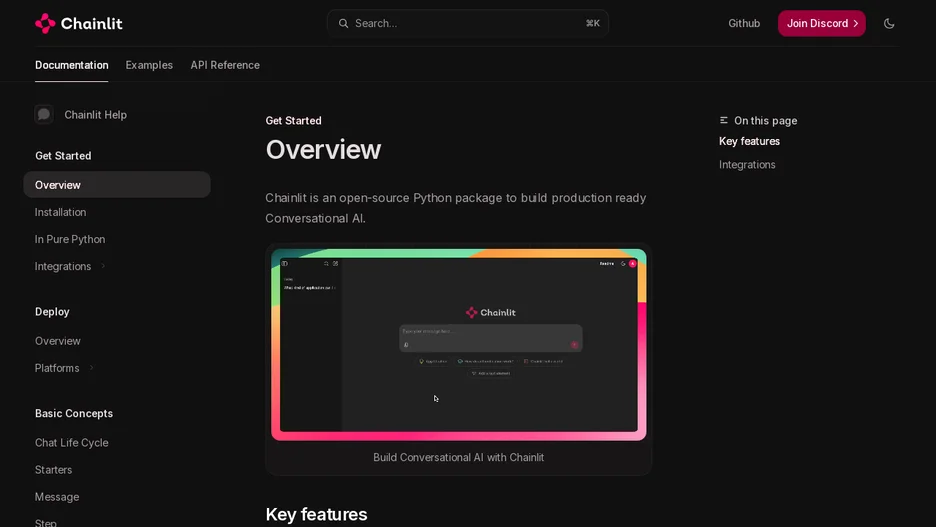Open the Message page

coord(57,497)
